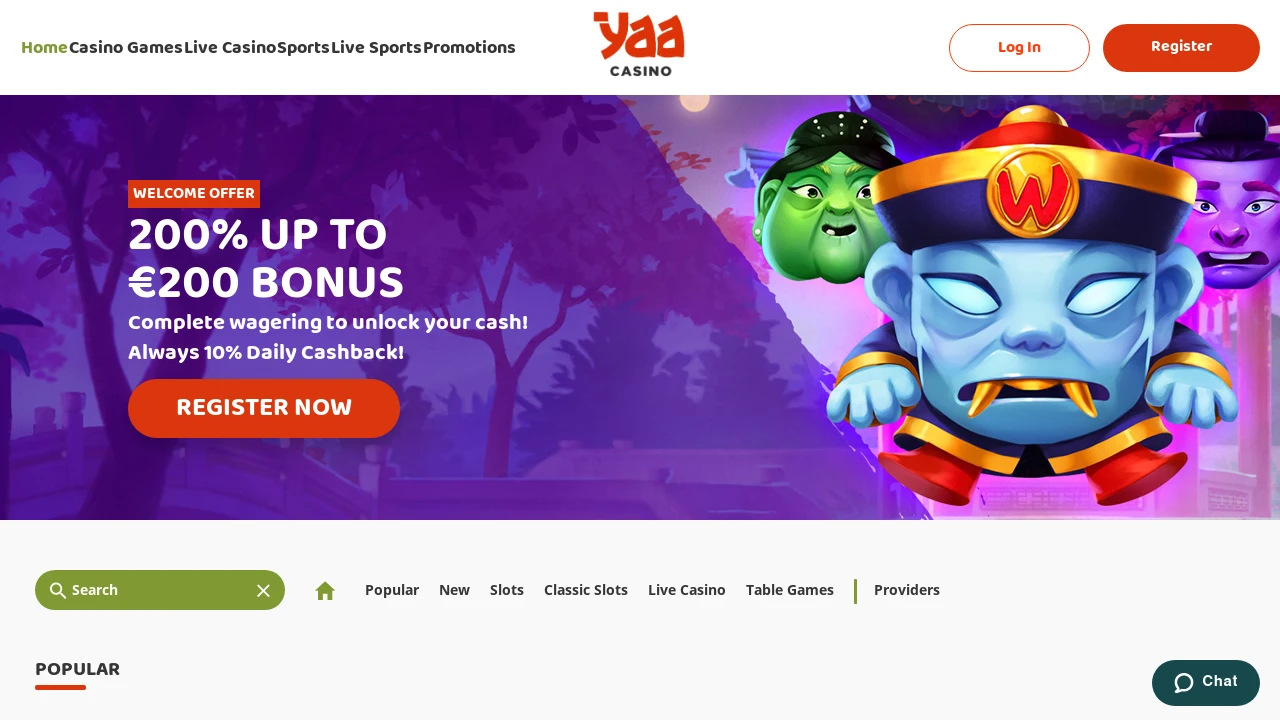
Task: Select the New games tab
Action: [x=454, y=590]
